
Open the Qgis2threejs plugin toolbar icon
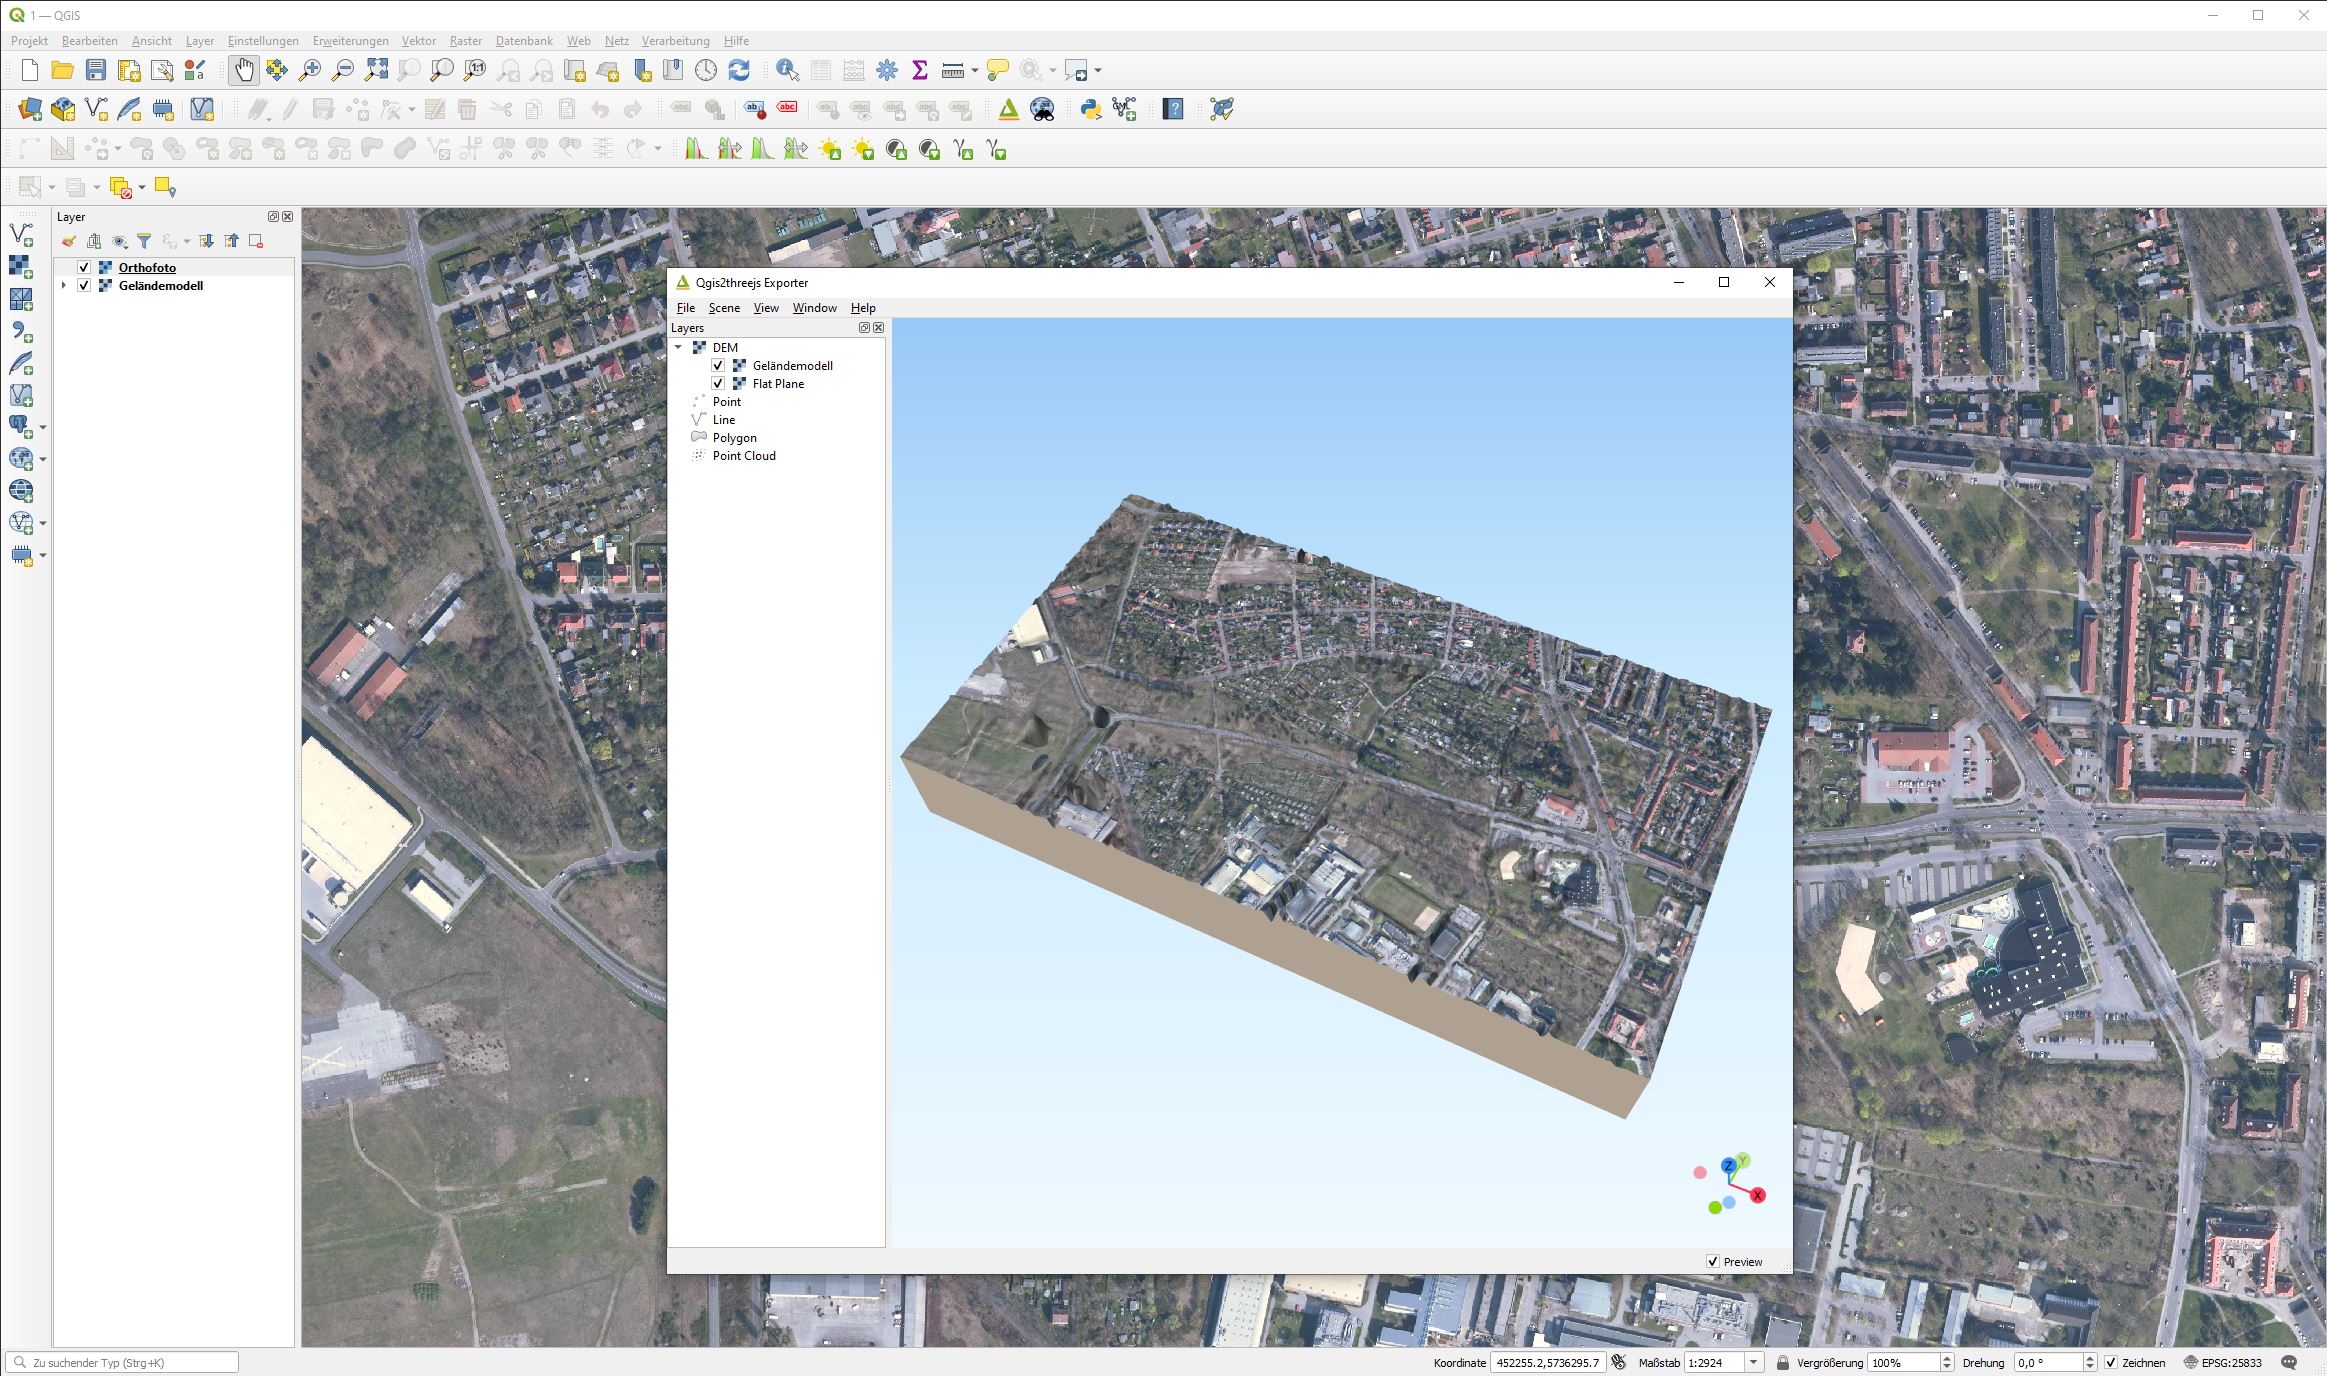point(1008,110)
